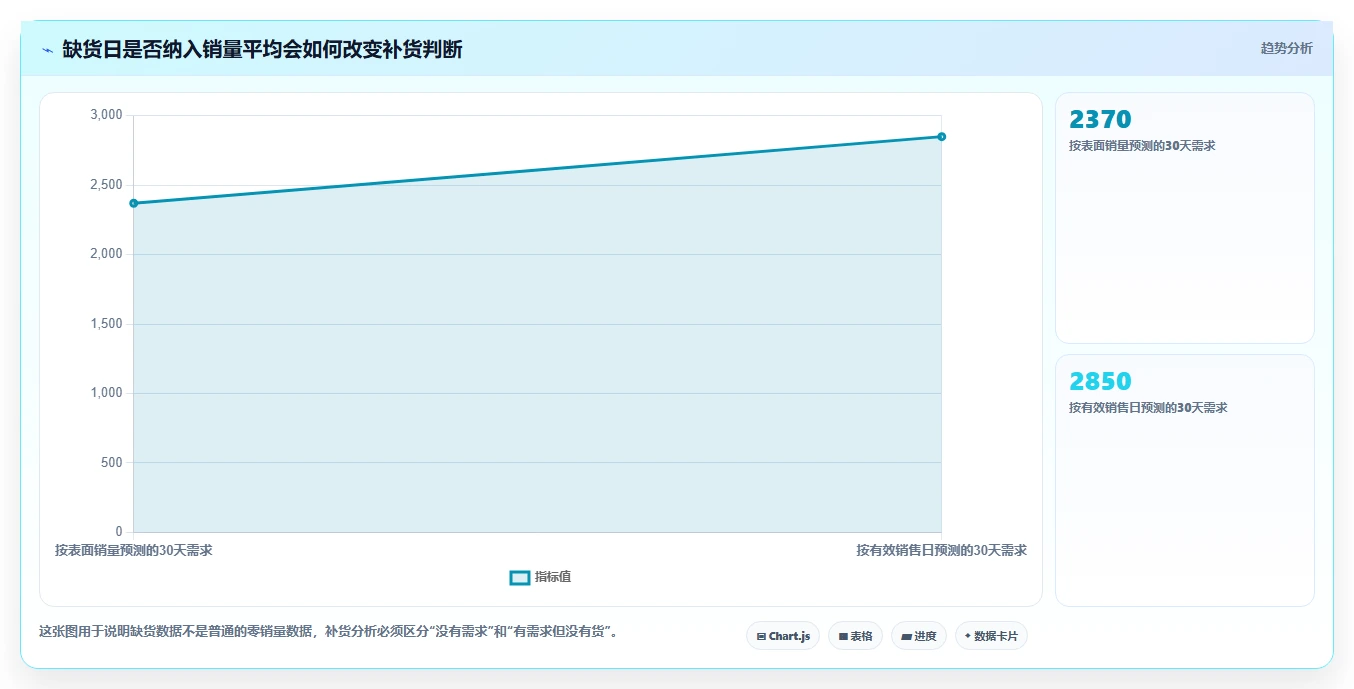This screenshot has height=689, width=1354.
Task: Click the y-axis tick 2,500
Action: 106,185
